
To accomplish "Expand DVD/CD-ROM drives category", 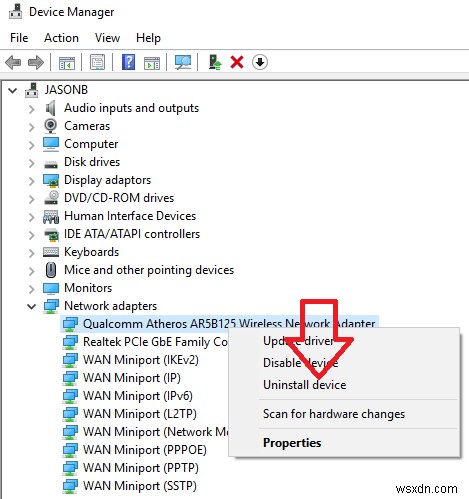I will click(32, 199).
